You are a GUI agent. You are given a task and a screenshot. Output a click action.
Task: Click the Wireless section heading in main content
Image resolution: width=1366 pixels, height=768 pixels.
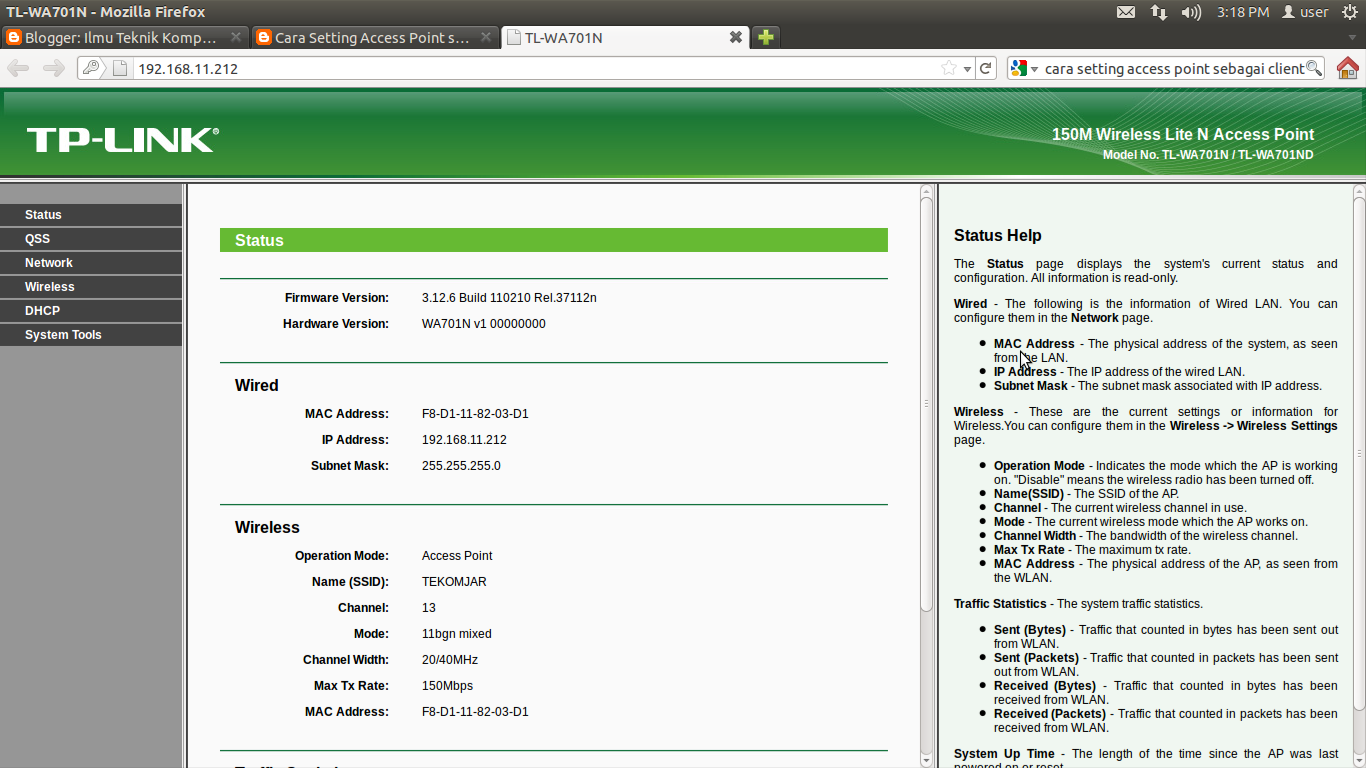coord(267,528)
